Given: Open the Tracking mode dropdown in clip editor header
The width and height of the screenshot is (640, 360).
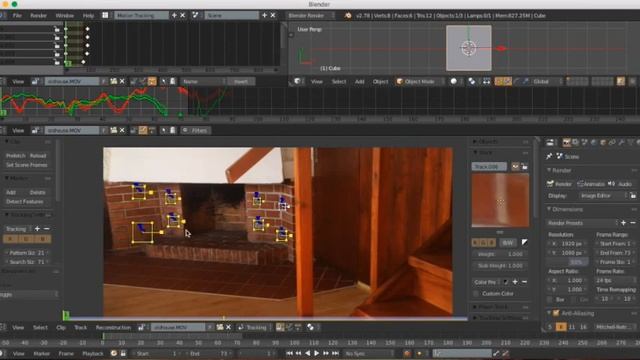Looking at the screenshot, I should 254,327.
